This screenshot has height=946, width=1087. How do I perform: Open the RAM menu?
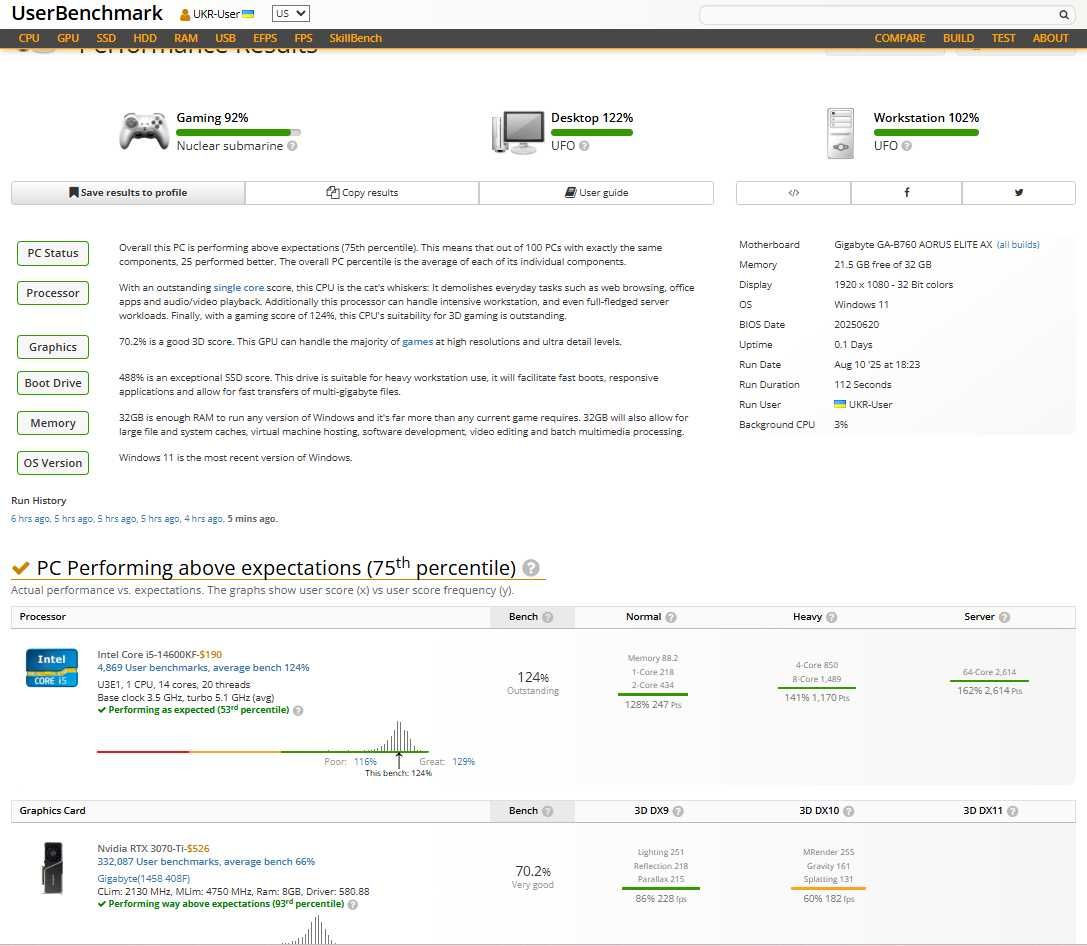click(x=186, y=38)
